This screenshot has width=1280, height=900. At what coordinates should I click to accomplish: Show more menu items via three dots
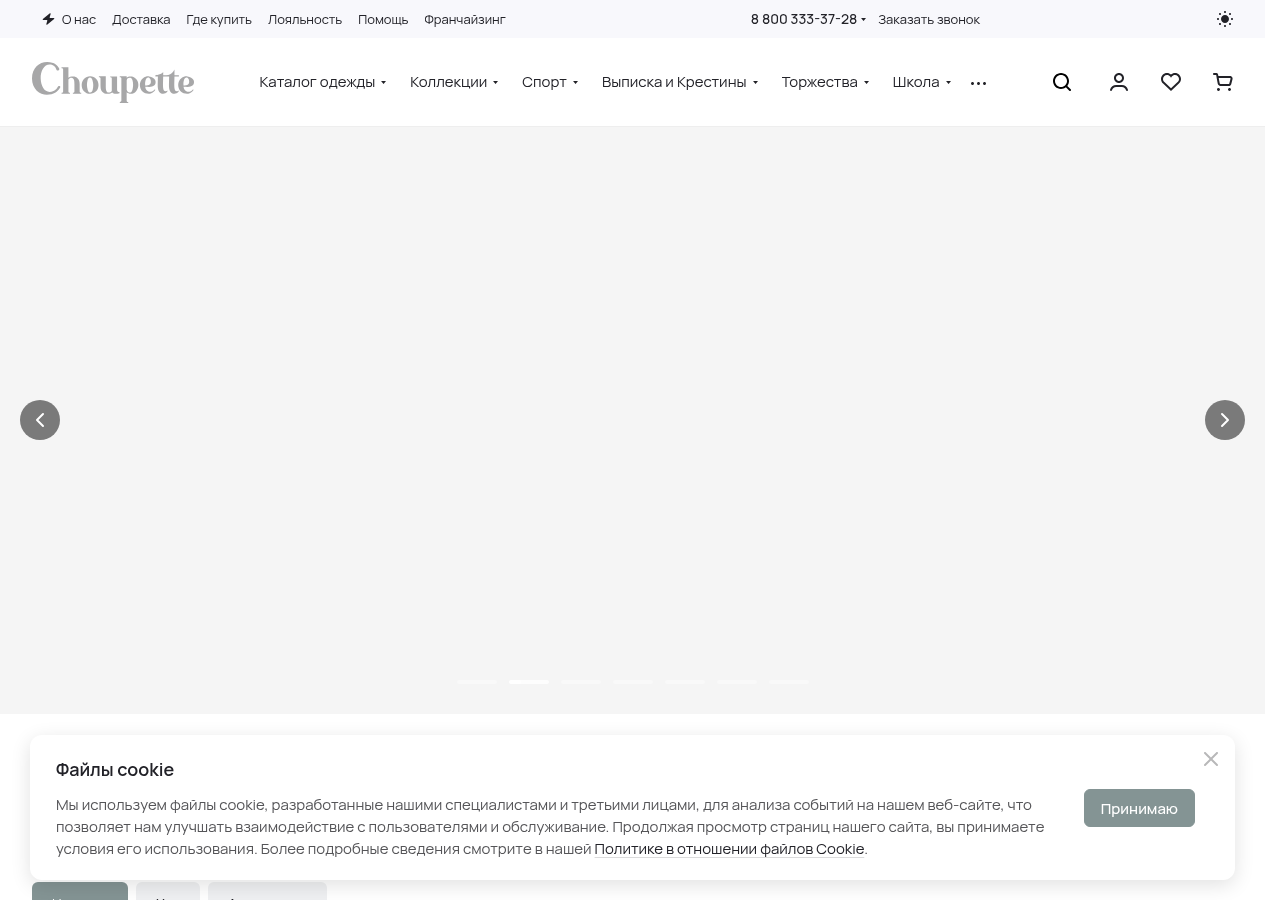tap(978, 83)
